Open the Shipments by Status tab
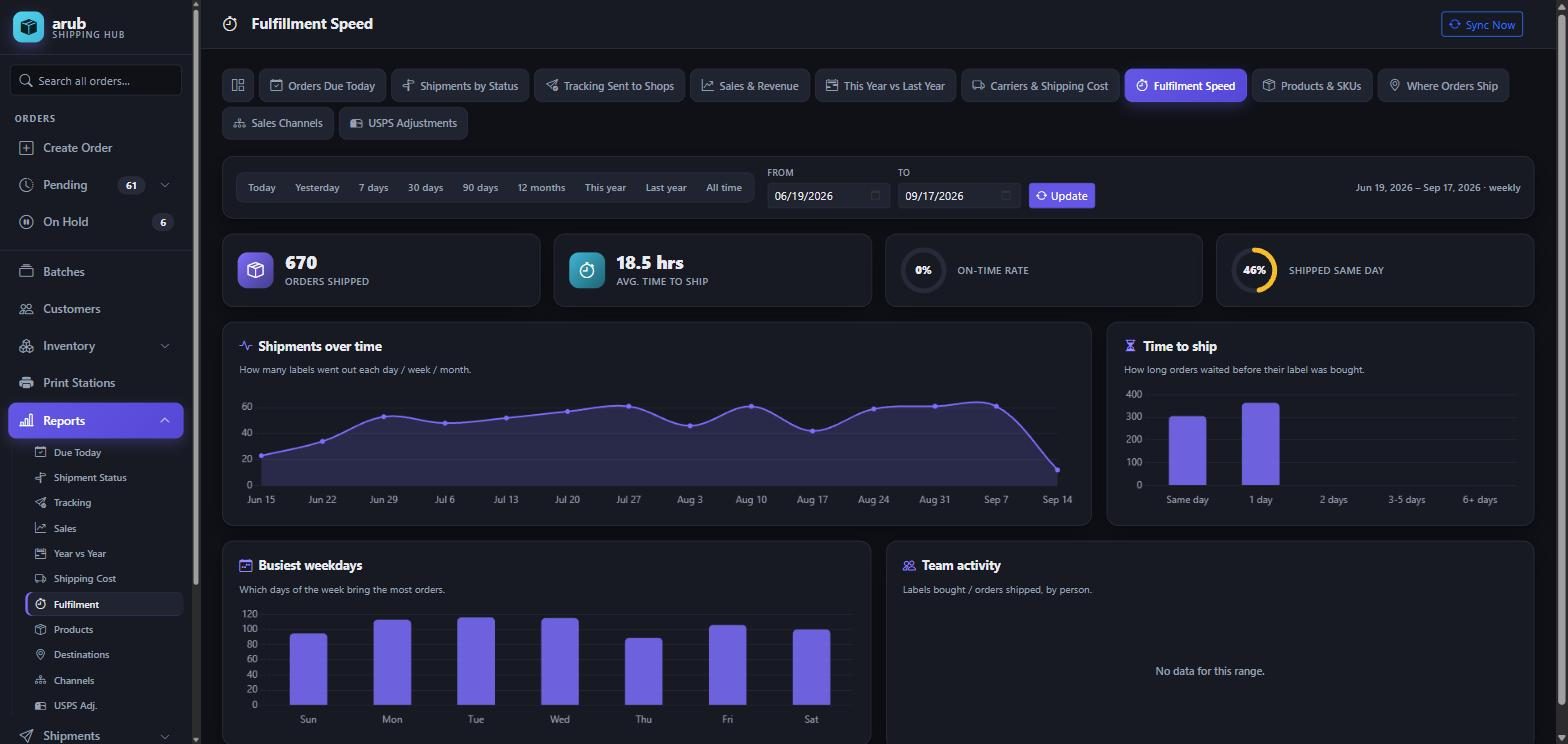Viewport: 1568px width, 744px height. (x=460, y=86)
